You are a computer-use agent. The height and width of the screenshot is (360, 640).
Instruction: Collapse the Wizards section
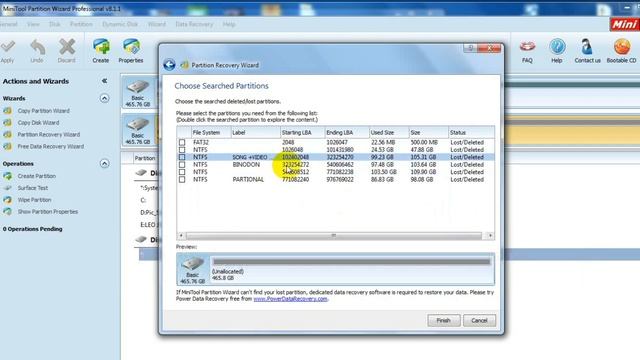[104, 98]
